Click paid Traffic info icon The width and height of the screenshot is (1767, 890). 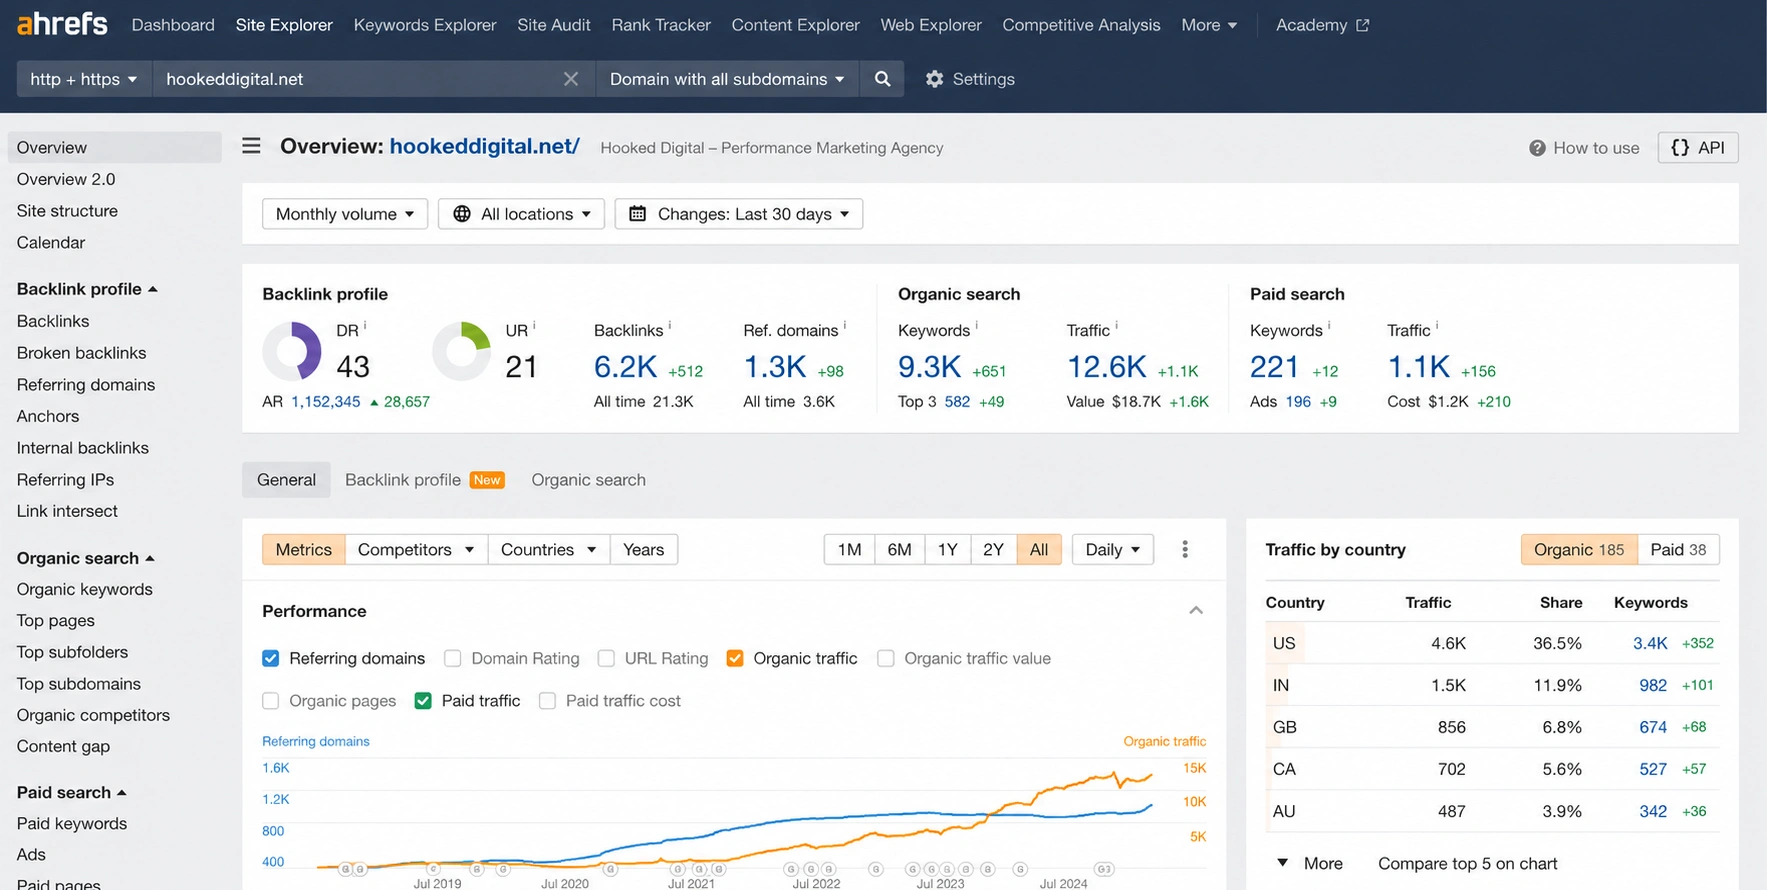click(1437, 325)
